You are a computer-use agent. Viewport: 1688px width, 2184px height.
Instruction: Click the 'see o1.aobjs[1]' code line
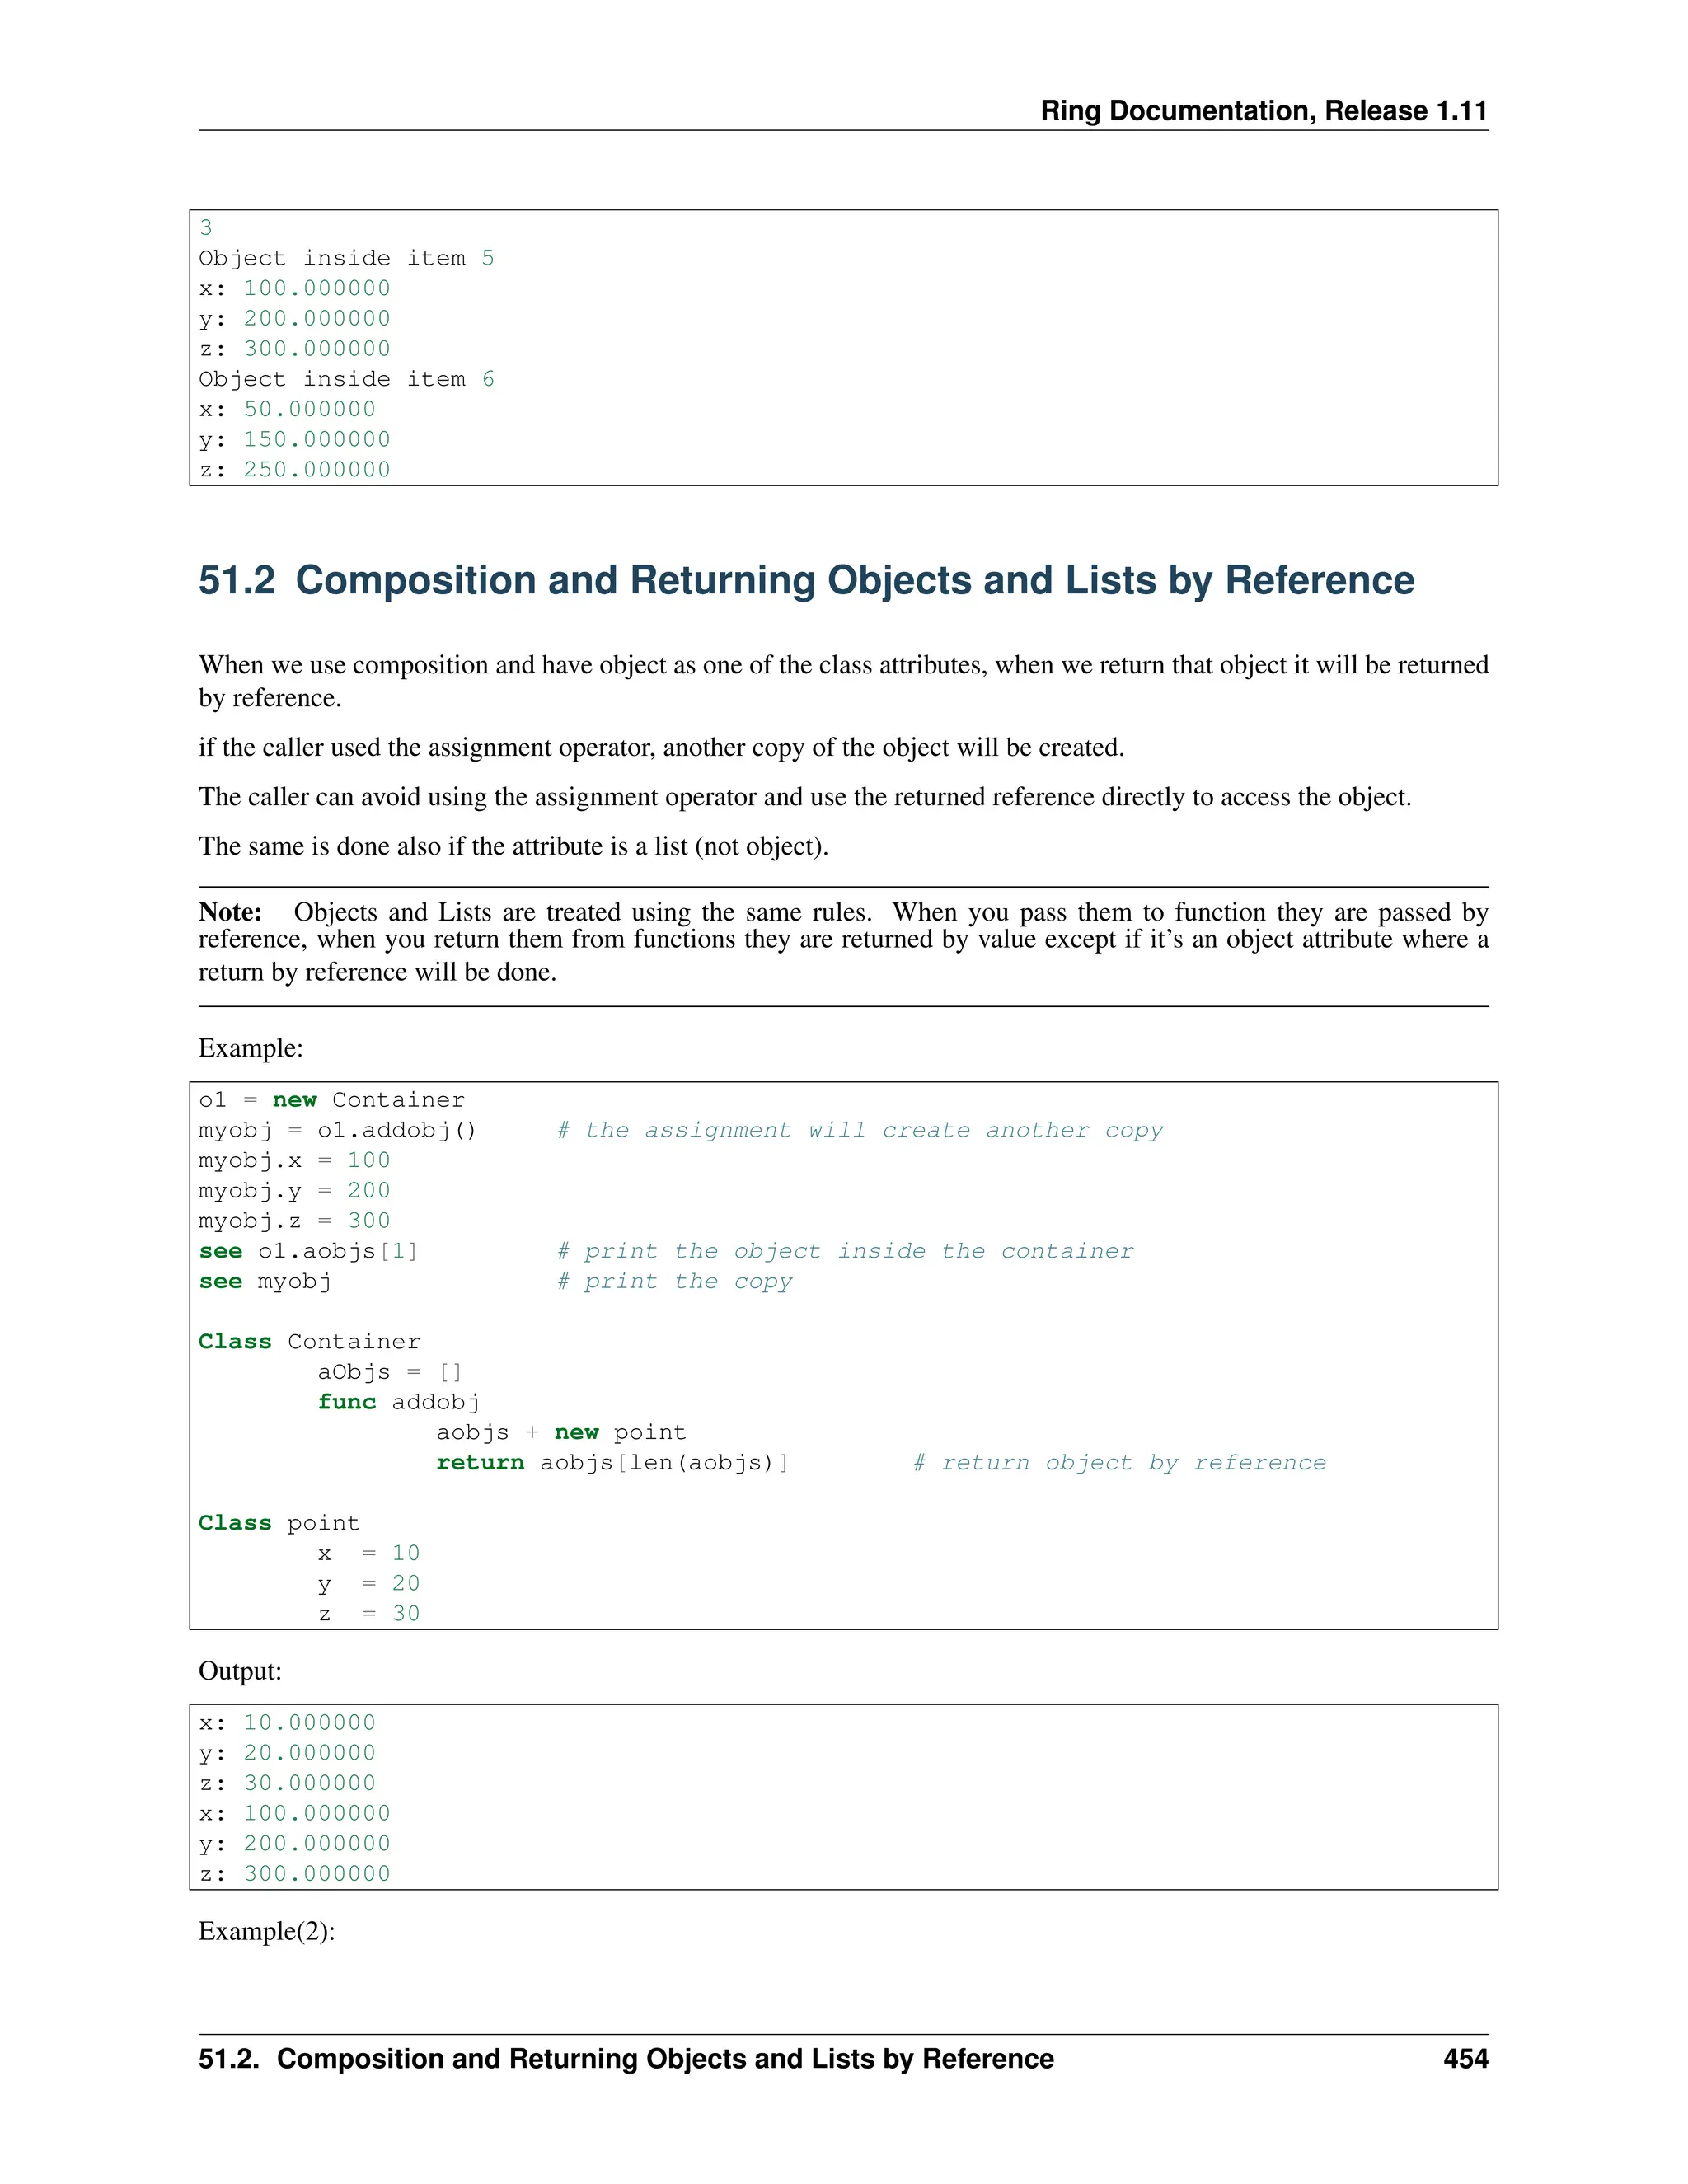click(308, 1251)
